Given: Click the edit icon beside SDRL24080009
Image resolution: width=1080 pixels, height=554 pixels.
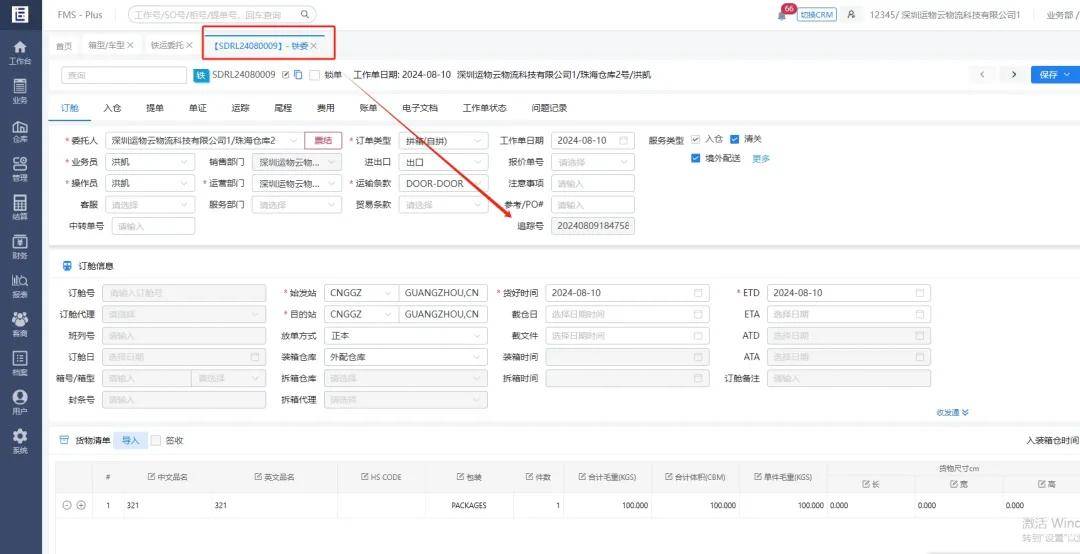Looking at the screenshot, I should (286, 74).
